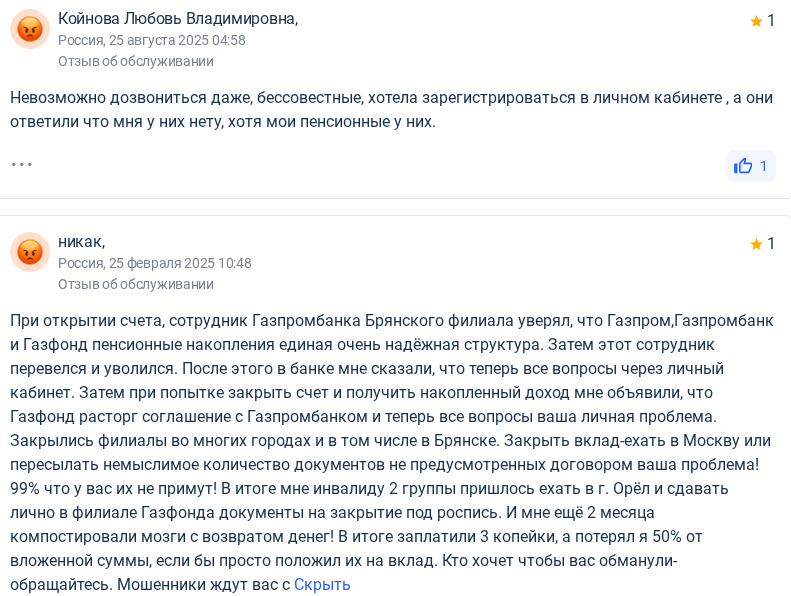Open the profile of Койнова Любовь Владимировна
Screen dimensions: 791x596
click(x=178, y=18)
